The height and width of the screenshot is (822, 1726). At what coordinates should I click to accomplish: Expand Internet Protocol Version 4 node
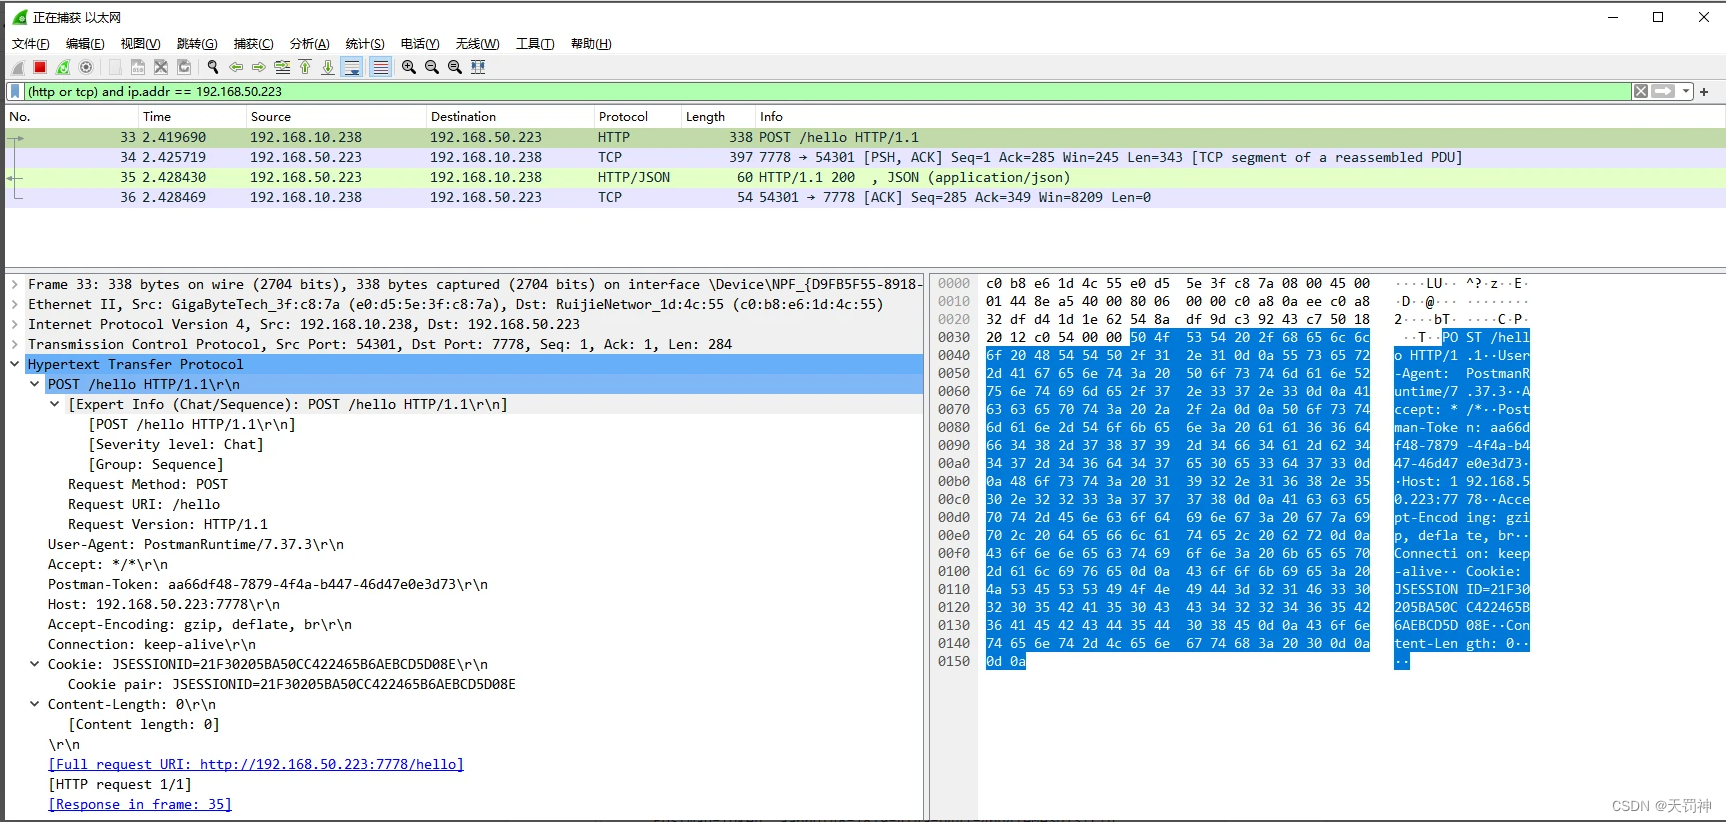pyautogui.click(x=15, y=324)
